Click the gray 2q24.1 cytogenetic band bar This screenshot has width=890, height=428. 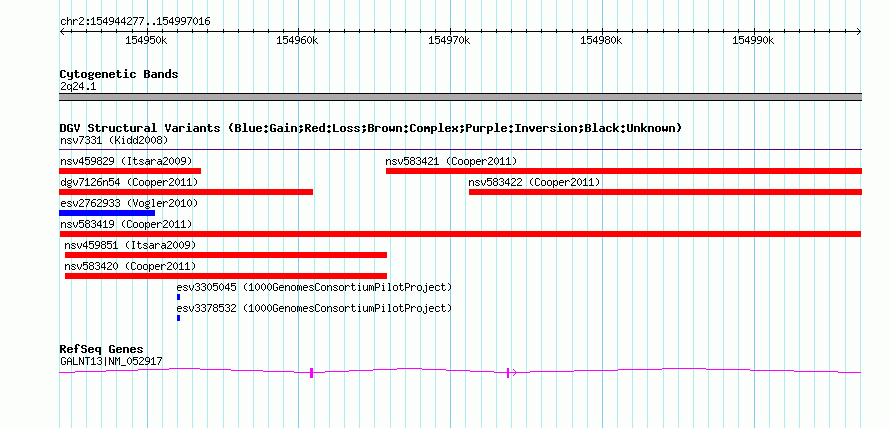click(460, 96)
